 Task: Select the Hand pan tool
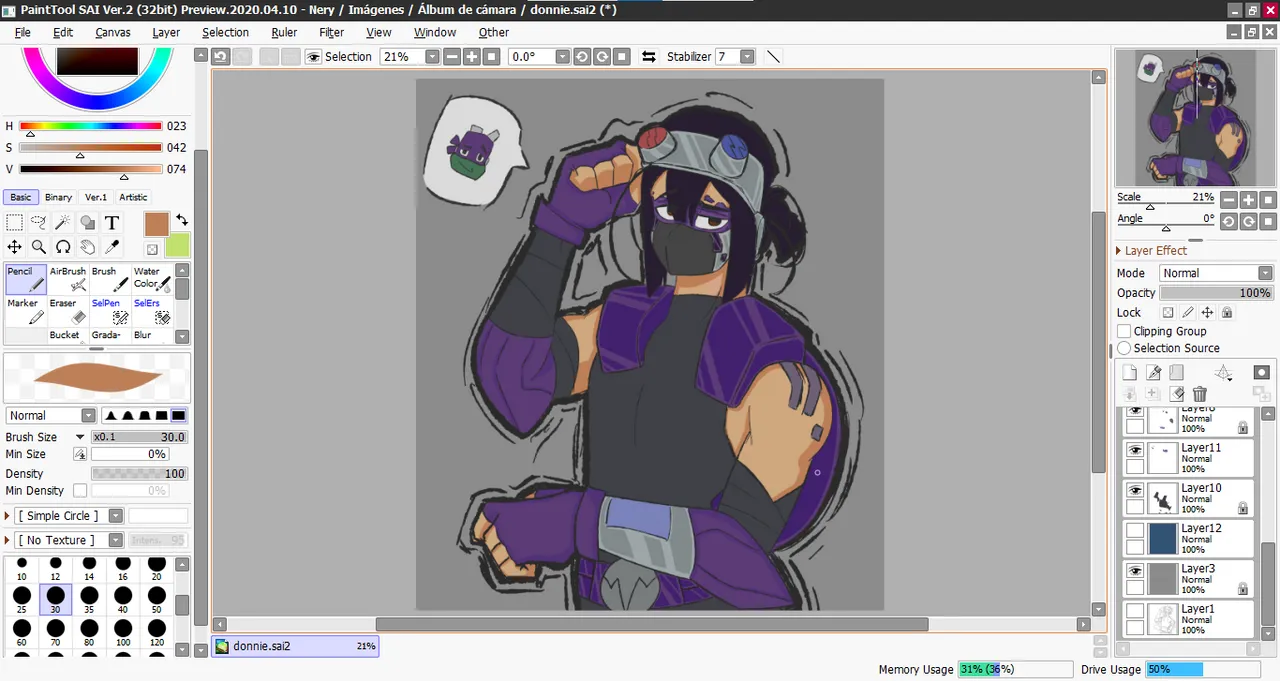coord(87,247)
